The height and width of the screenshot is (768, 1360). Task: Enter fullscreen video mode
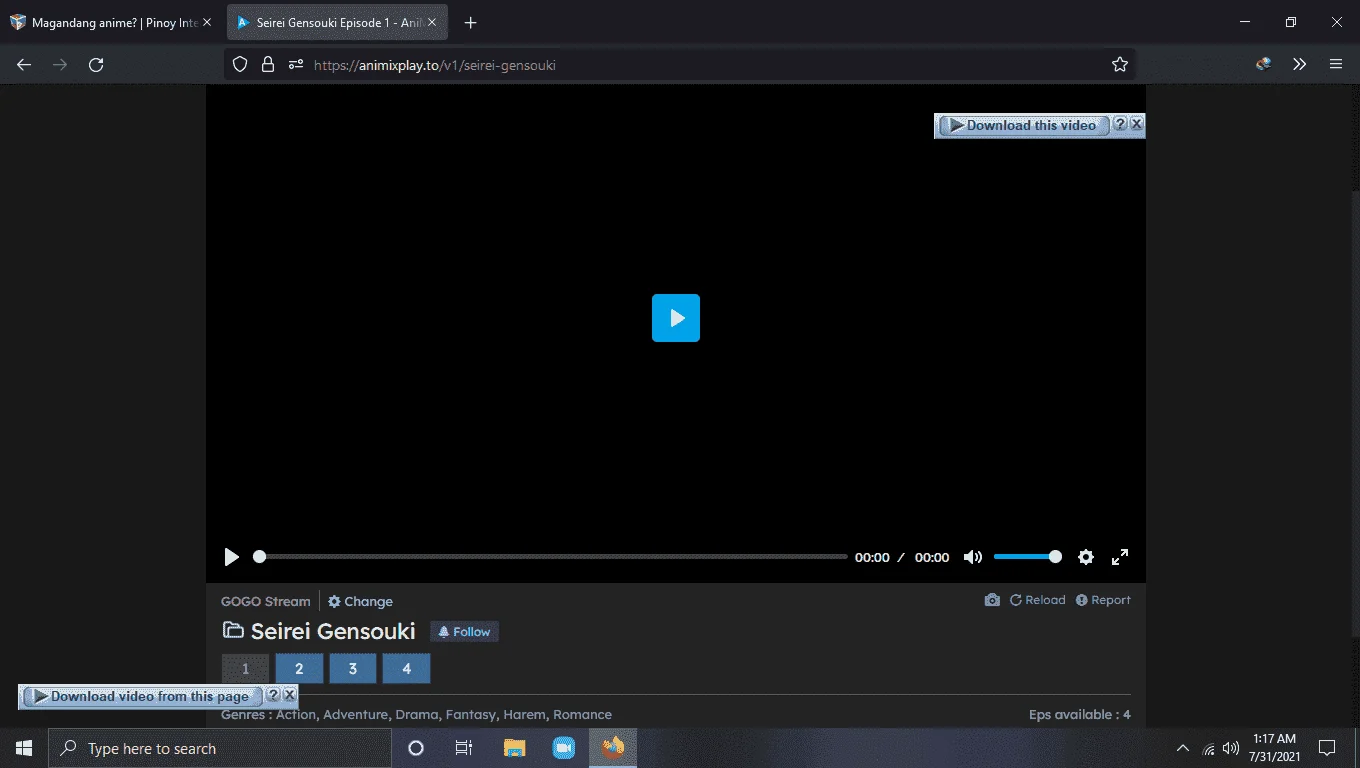click(x=1120, y=557)
